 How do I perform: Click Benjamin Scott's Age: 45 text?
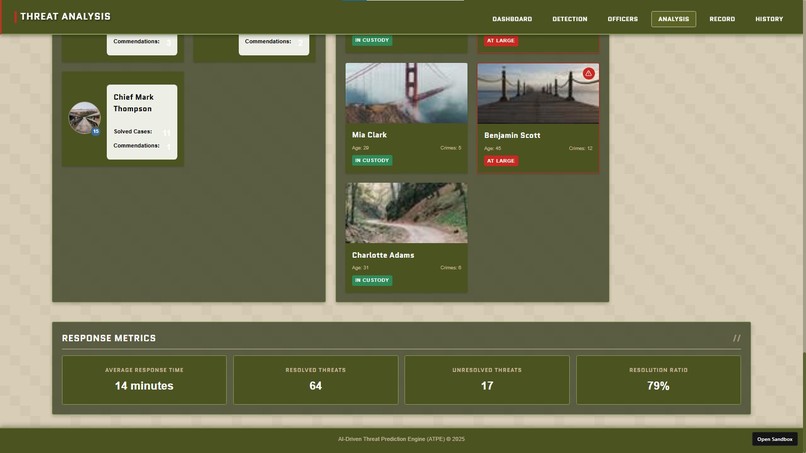[x=492, y=149]
